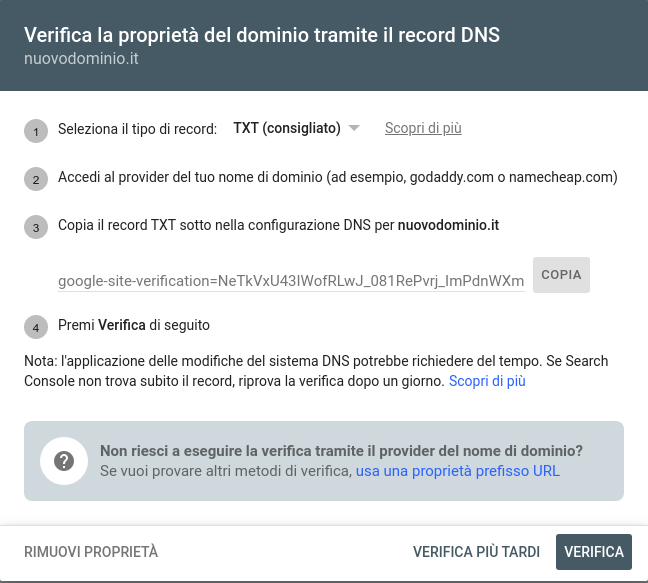Choose VERIFICA PIÙ TARDI
The width and height of the screenshot is (648, 583).
click(x=476, y=552)
